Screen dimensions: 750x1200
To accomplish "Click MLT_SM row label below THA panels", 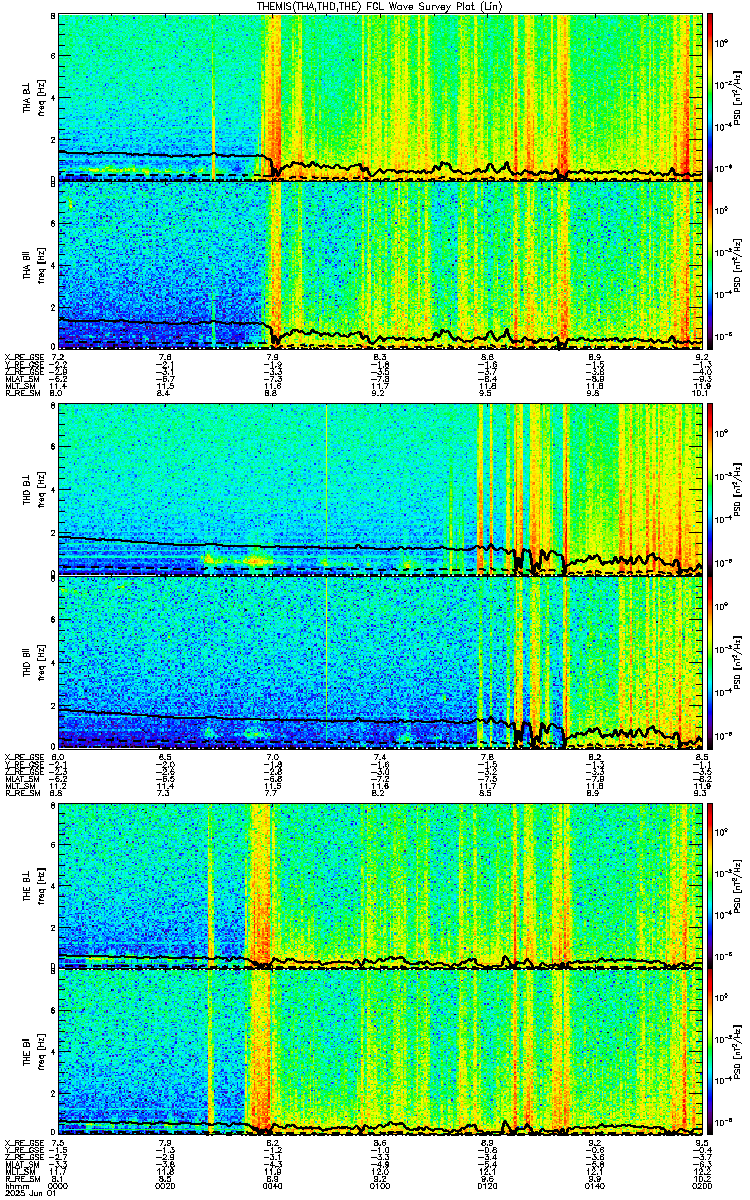I will click(19, 386).
